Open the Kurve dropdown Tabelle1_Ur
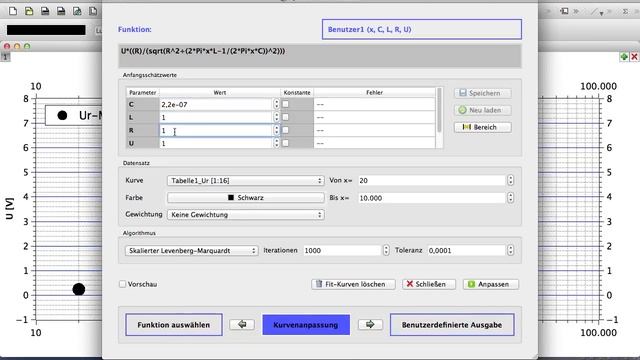Image resolution: width=640 pixels, height=360 pixels. pos(246,180)
